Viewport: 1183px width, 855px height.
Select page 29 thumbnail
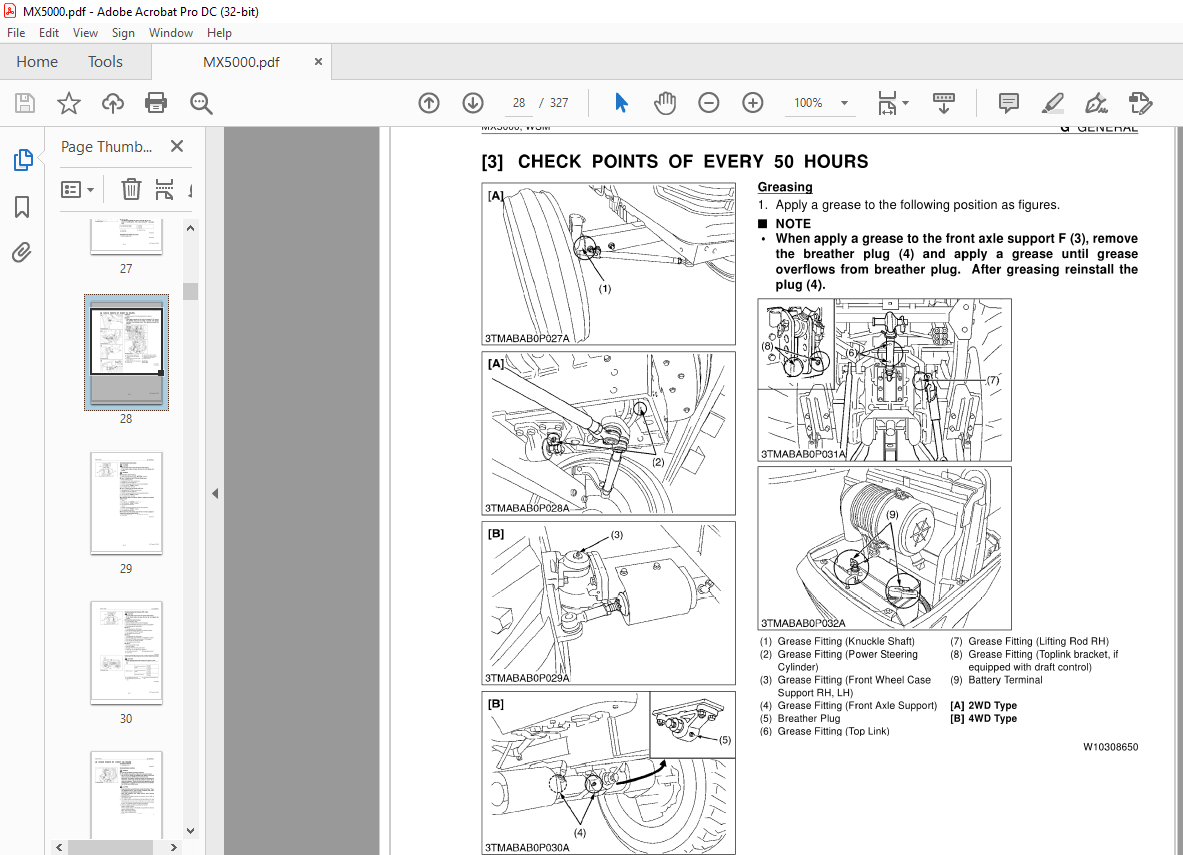pos(126,503)
